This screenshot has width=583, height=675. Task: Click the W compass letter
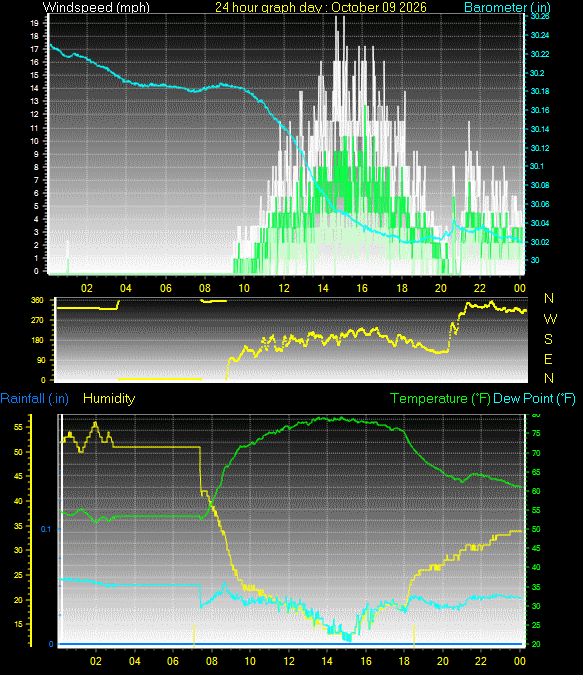550,319
